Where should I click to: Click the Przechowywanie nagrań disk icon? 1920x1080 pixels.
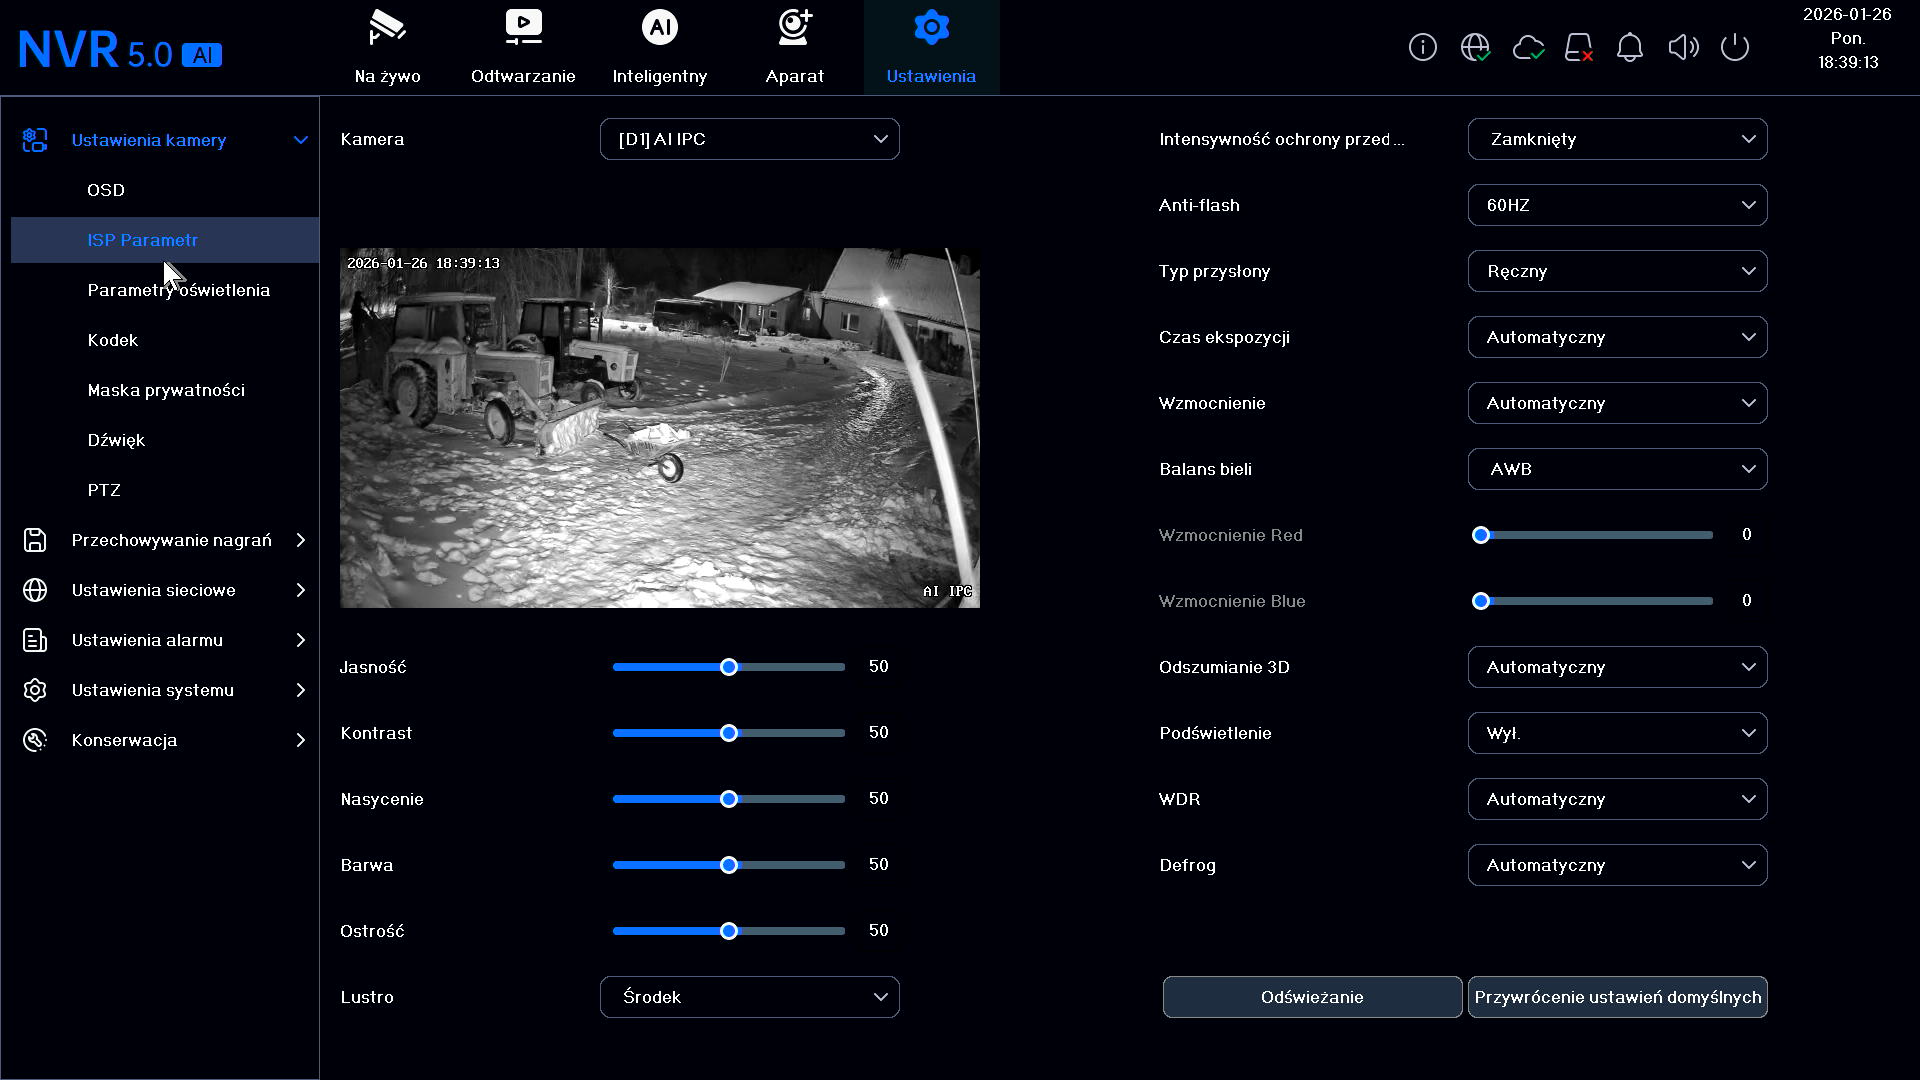(35, 540)
